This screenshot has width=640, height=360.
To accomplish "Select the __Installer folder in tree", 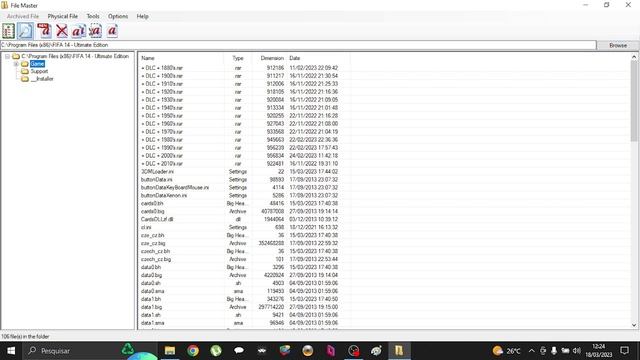I will [x=42, y=79].
